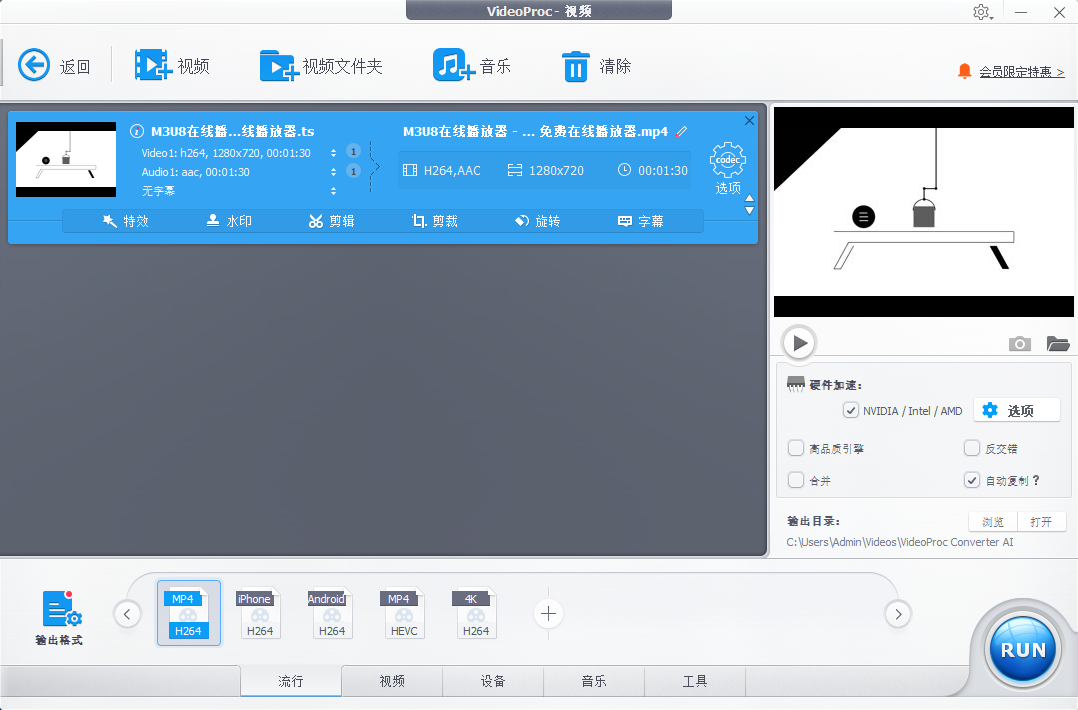Start conversion with RUN button
Viewport: 1078px width, 710px height.
coord(1023,650)
